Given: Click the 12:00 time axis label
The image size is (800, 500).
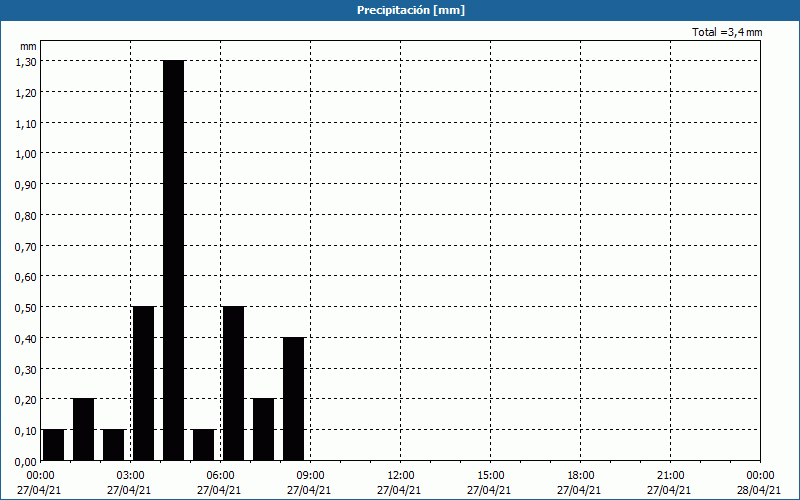Looking at the screenshot, I should tap(401, 476).
